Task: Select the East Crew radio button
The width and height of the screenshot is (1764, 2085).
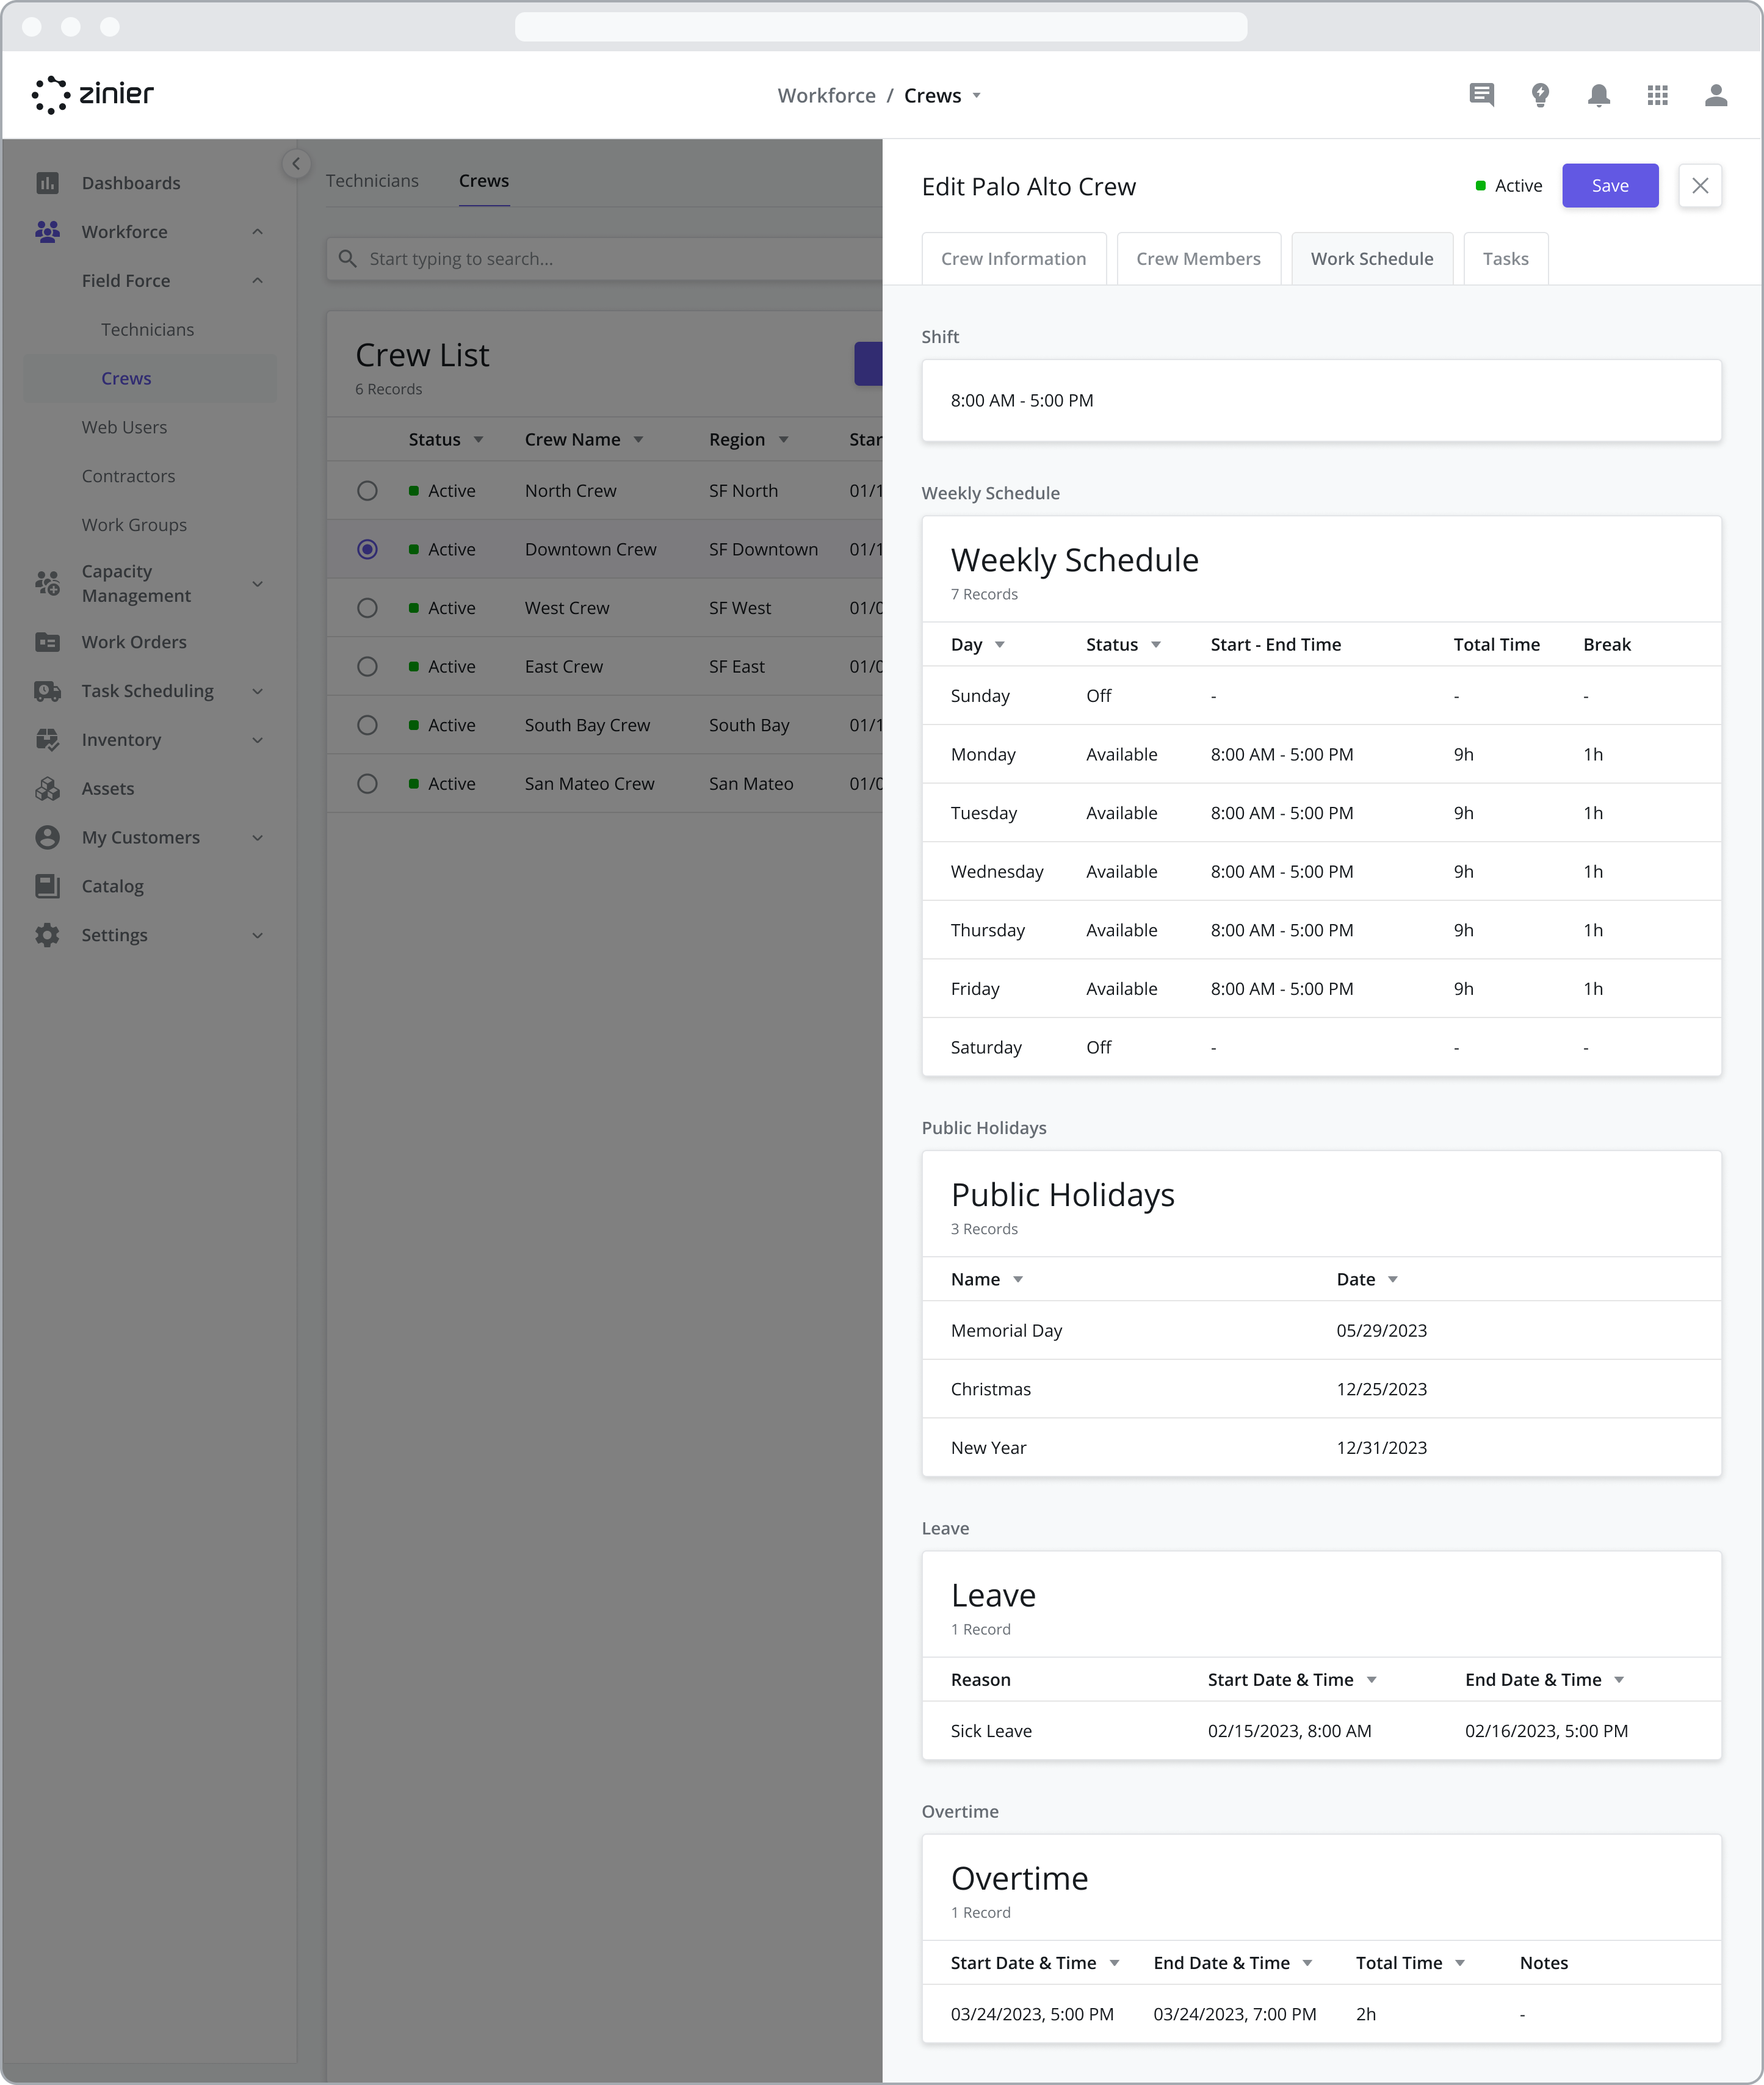Action: (x=367, y=667)
